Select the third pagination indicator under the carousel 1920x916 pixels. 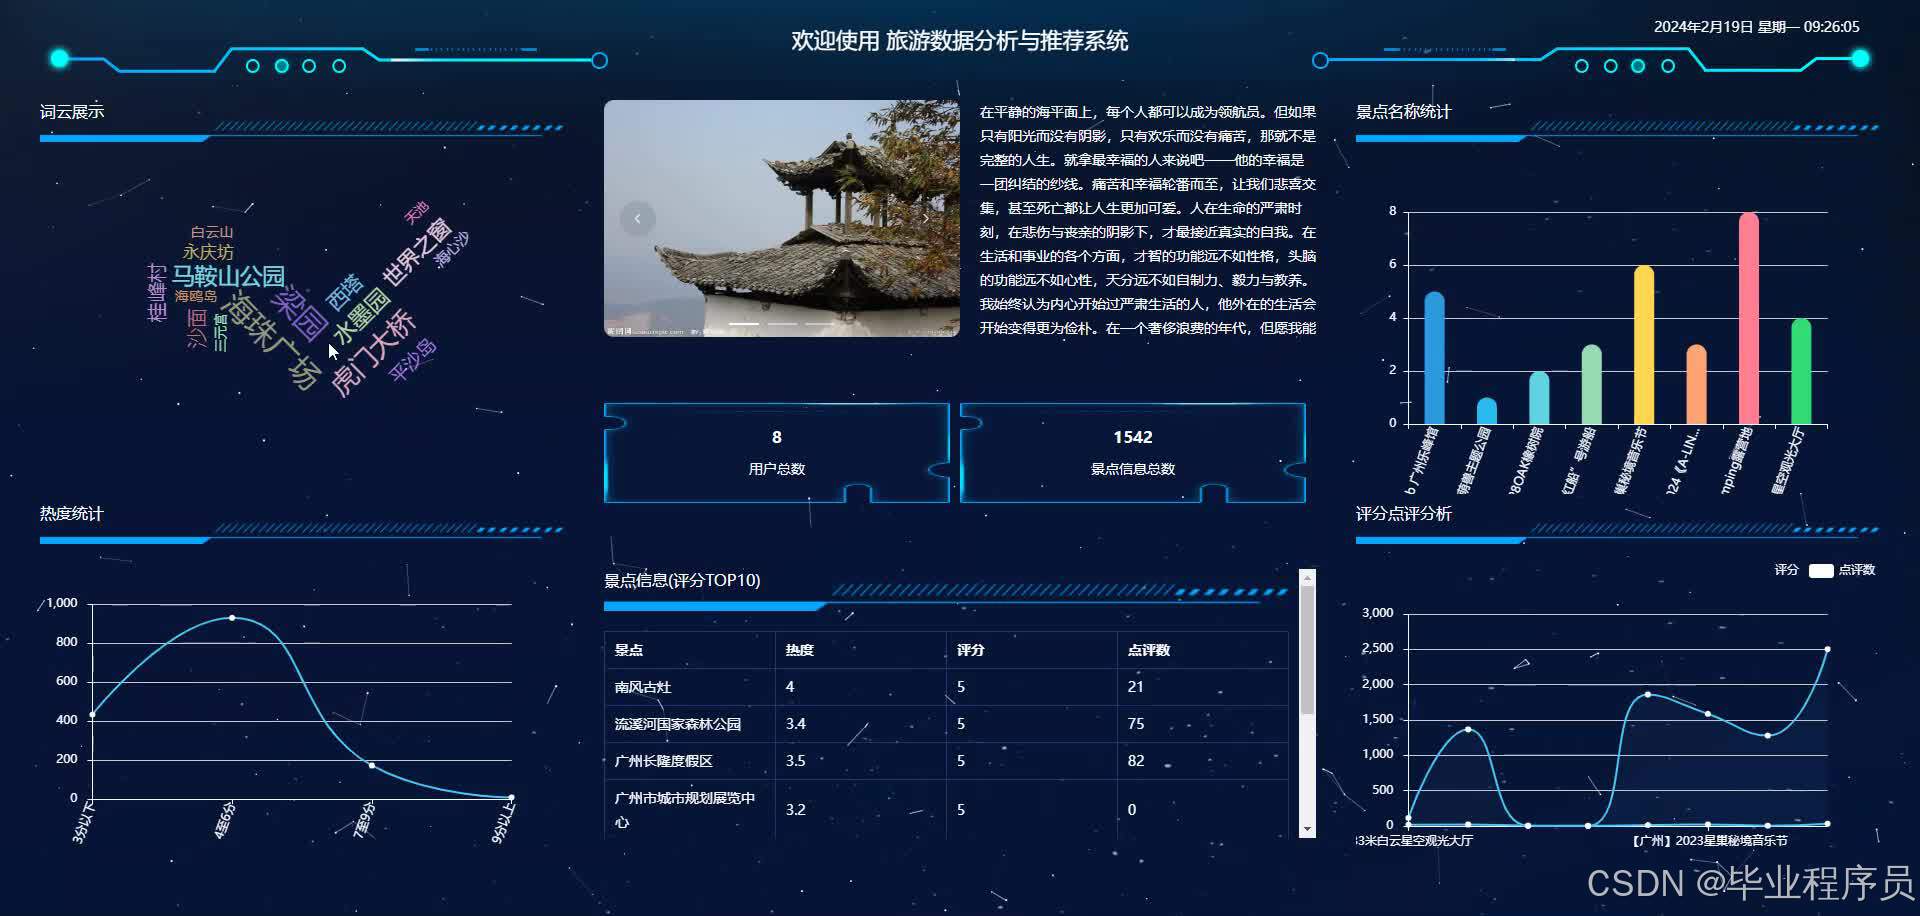click(820, 324)
